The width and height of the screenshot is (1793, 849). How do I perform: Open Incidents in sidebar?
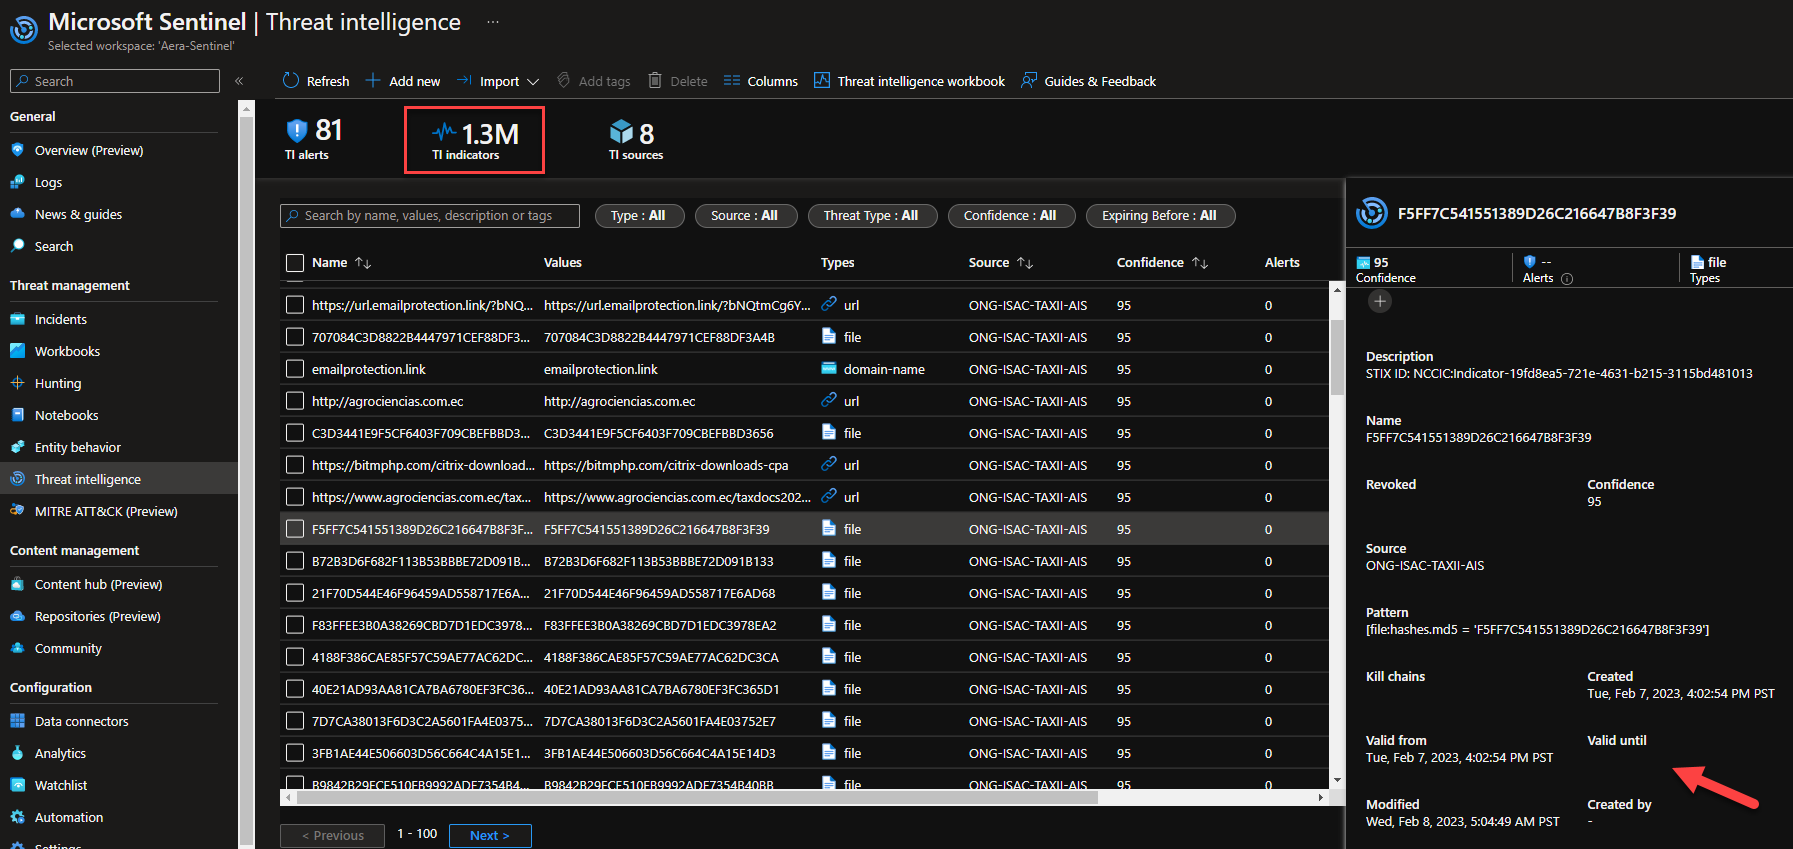60,319
